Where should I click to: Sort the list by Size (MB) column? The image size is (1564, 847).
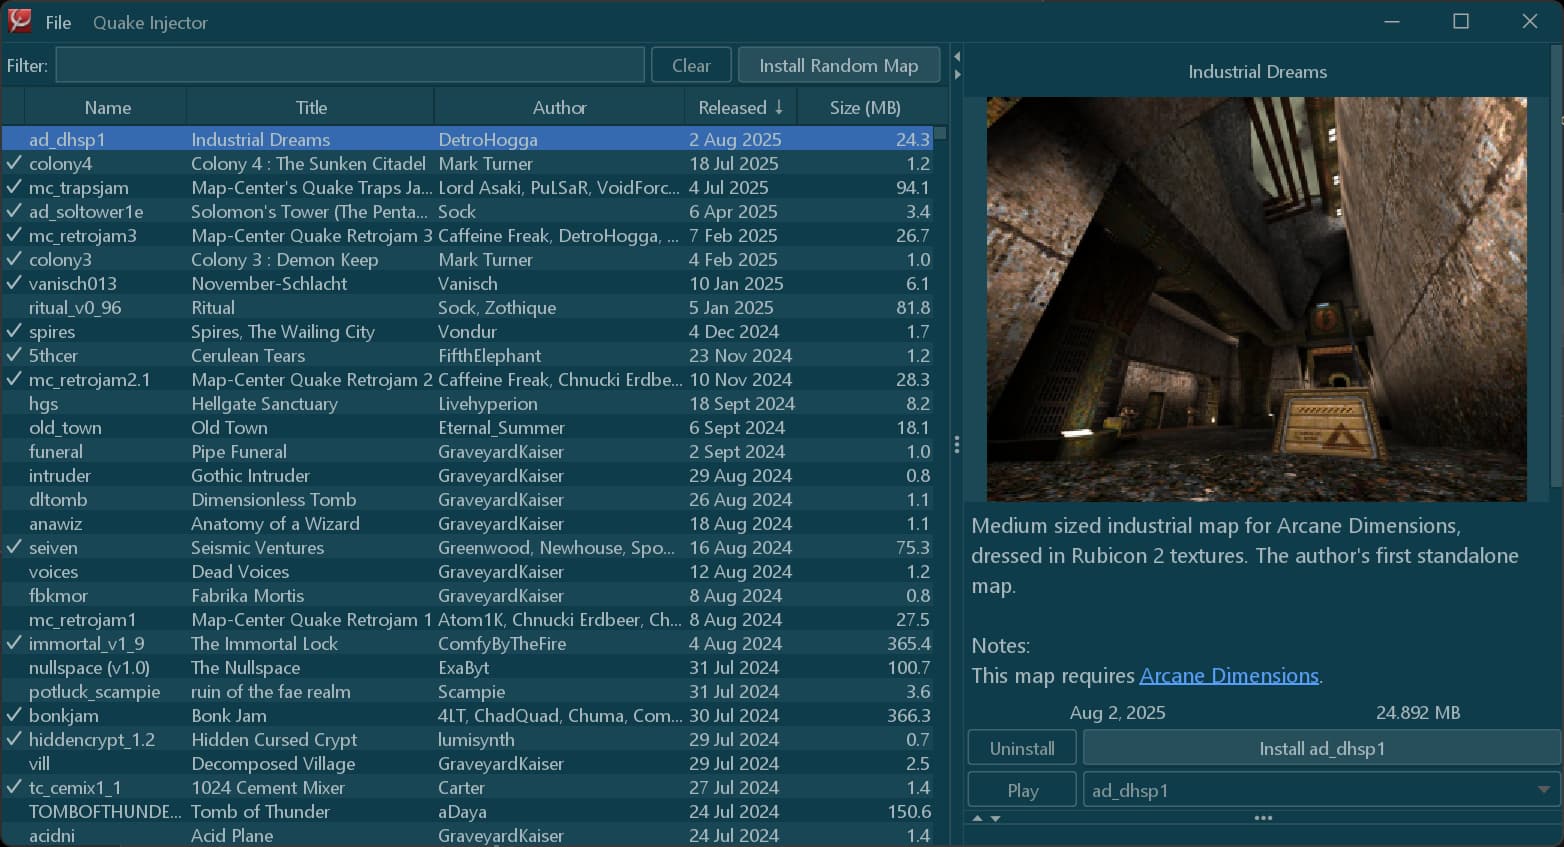(x=865, y=107)
